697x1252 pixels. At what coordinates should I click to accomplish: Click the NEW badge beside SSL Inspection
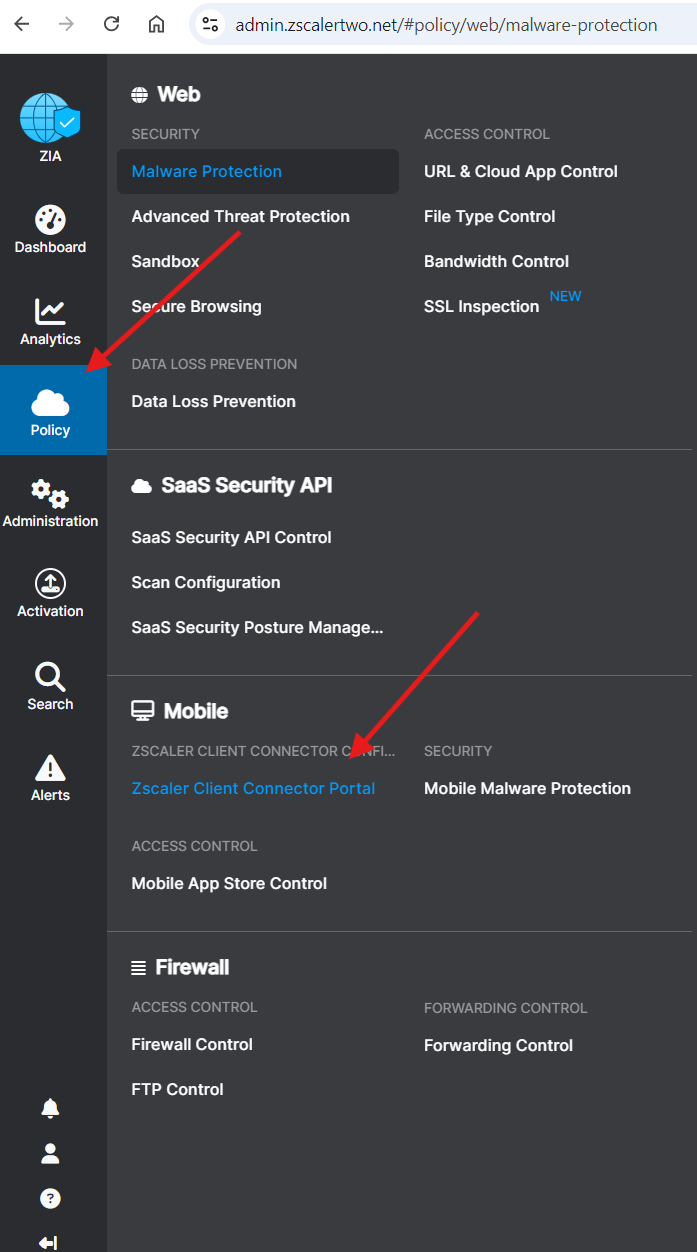(x=565, y=296)
